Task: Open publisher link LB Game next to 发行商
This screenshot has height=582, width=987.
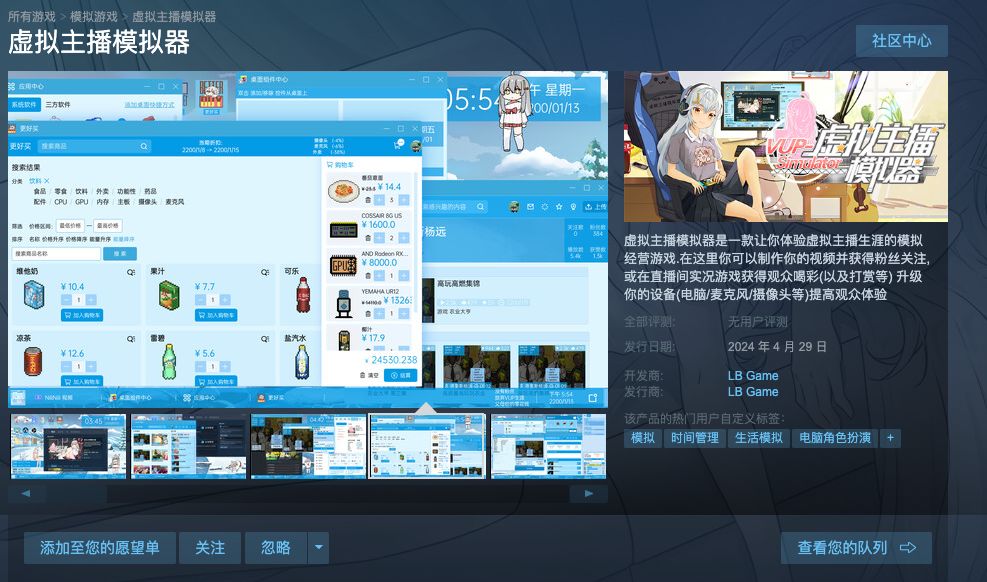Action: click(753, 391)
